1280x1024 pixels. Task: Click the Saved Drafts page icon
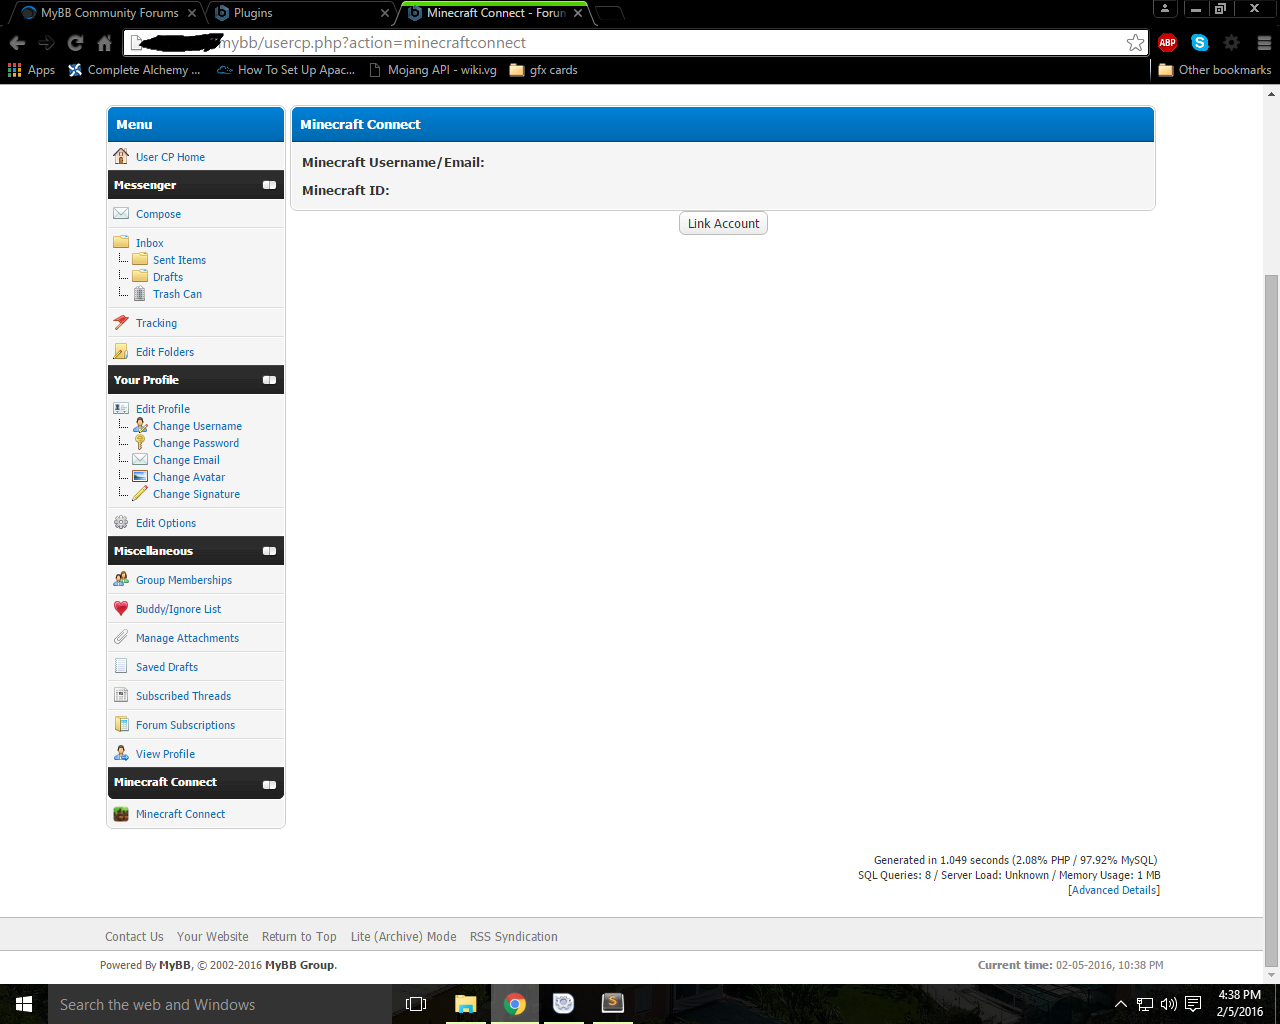click(121, 666)
